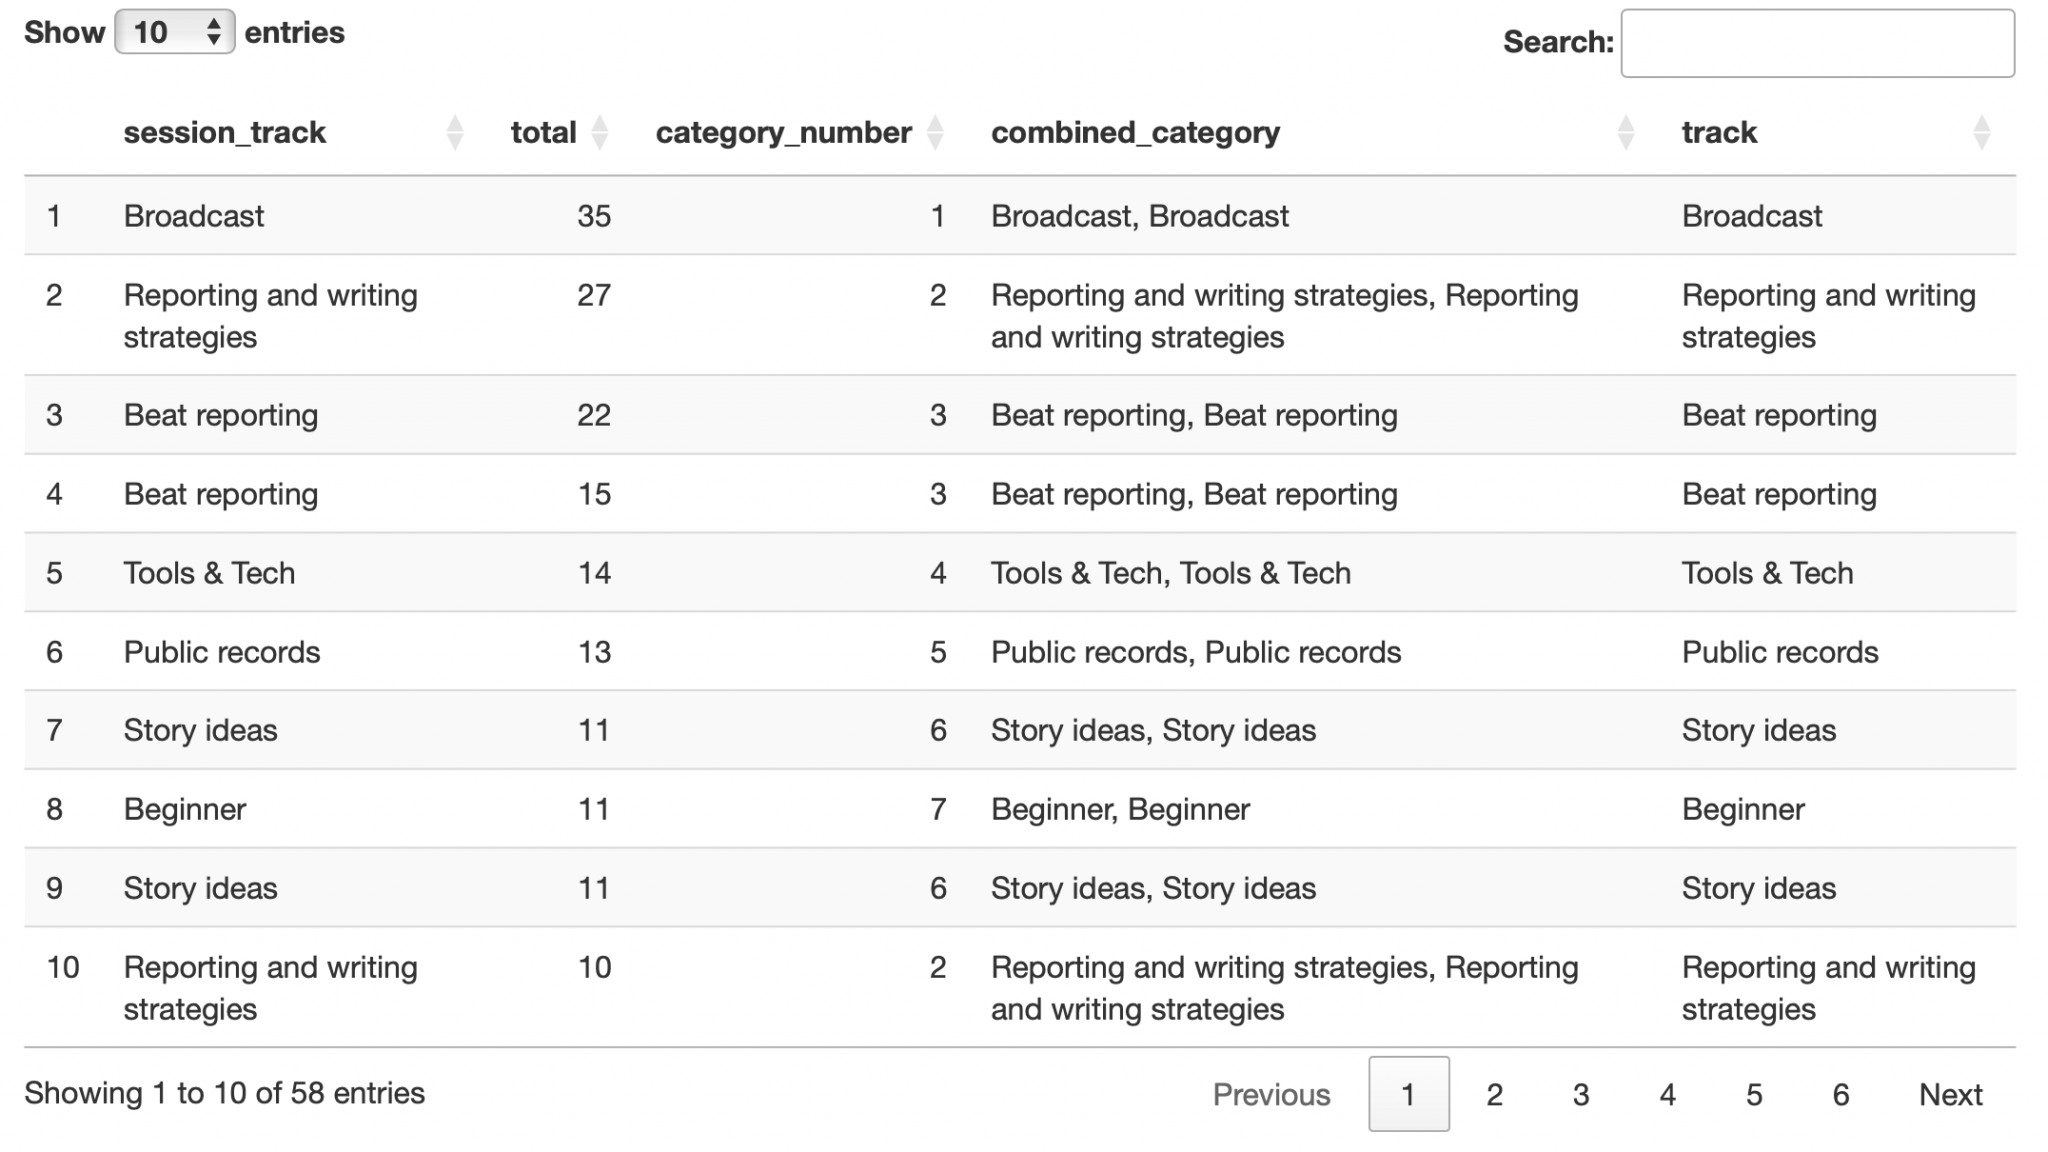The width and height of the screenshot is (2048, 1152).
Task: Click the Previous pagination link
Action: [1270, 1095]
